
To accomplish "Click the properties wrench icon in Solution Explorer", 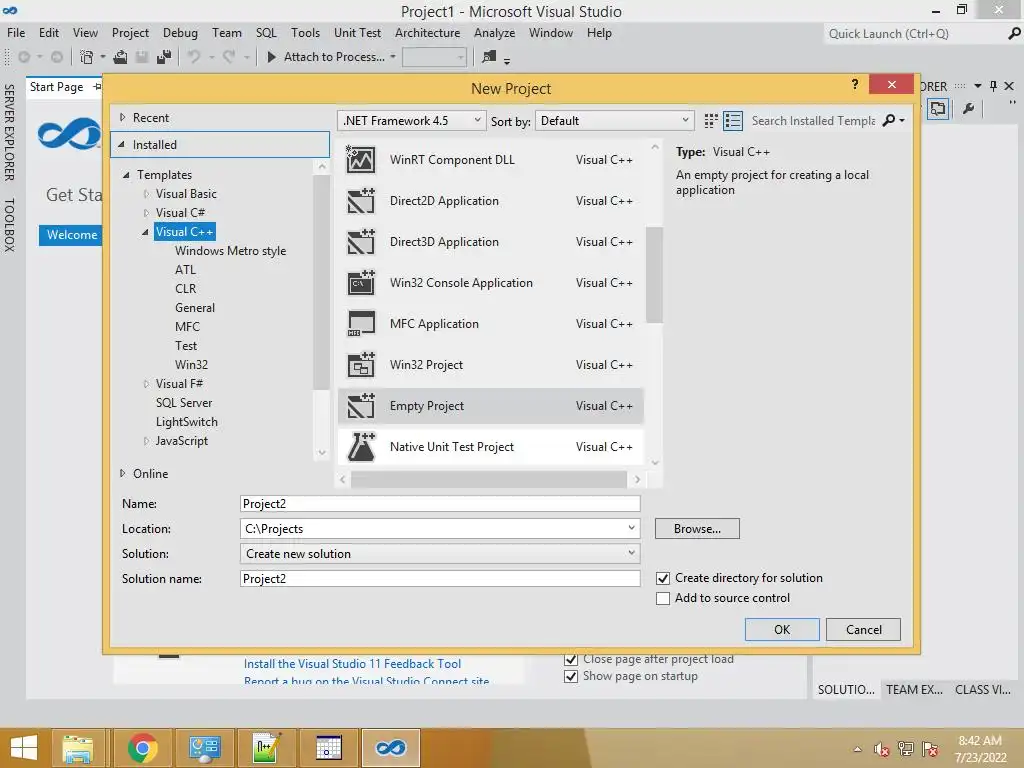I will pyautogui.click(x=968, y=108).
